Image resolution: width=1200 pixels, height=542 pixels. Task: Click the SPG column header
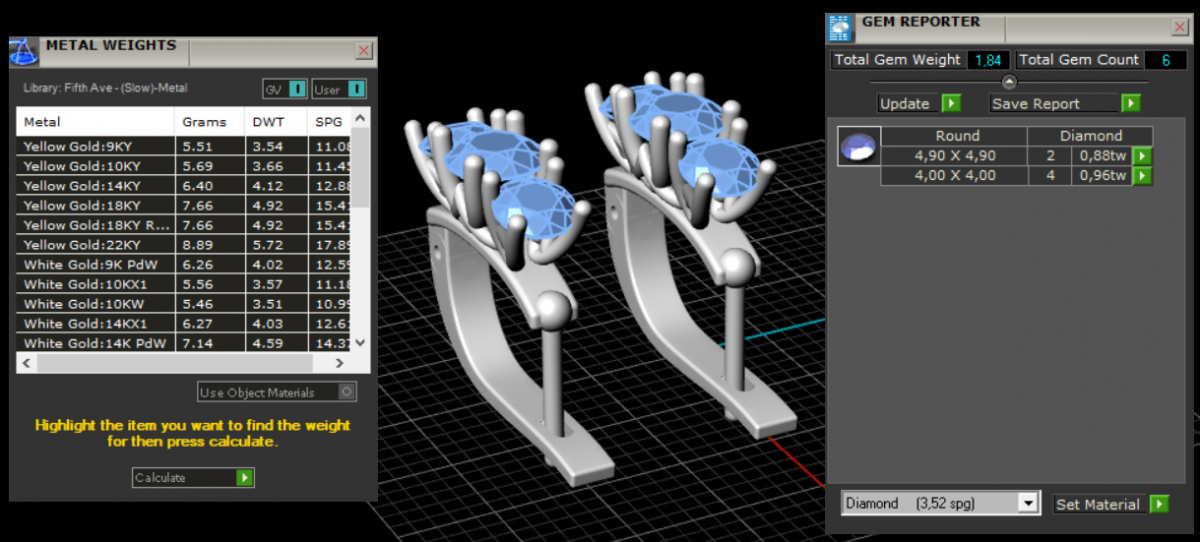point(330,122)
